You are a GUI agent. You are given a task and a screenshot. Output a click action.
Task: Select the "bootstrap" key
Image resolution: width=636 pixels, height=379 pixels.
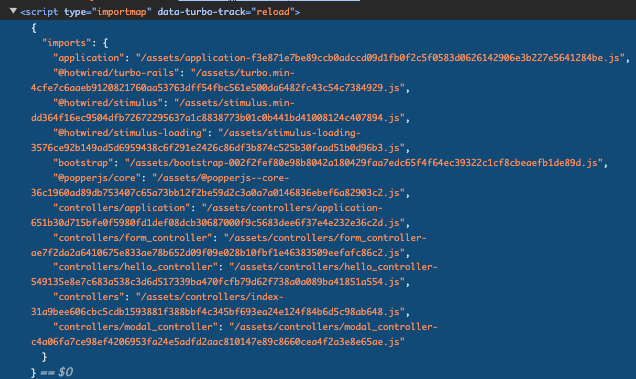click(83, 163)
